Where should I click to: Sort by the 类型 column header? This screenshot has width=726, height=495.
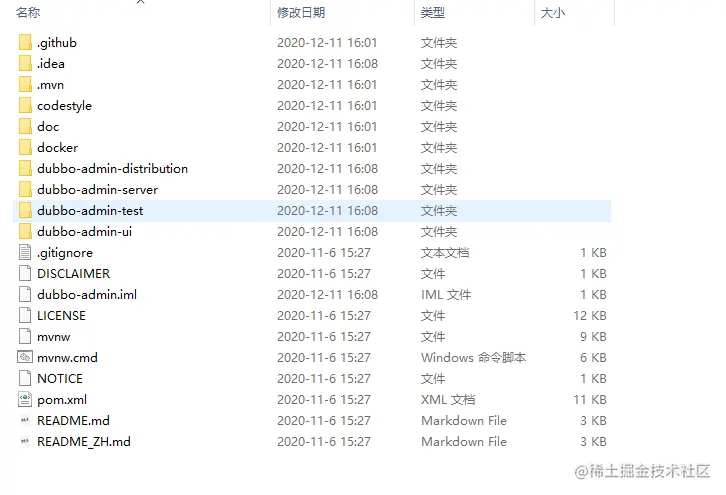433,13
